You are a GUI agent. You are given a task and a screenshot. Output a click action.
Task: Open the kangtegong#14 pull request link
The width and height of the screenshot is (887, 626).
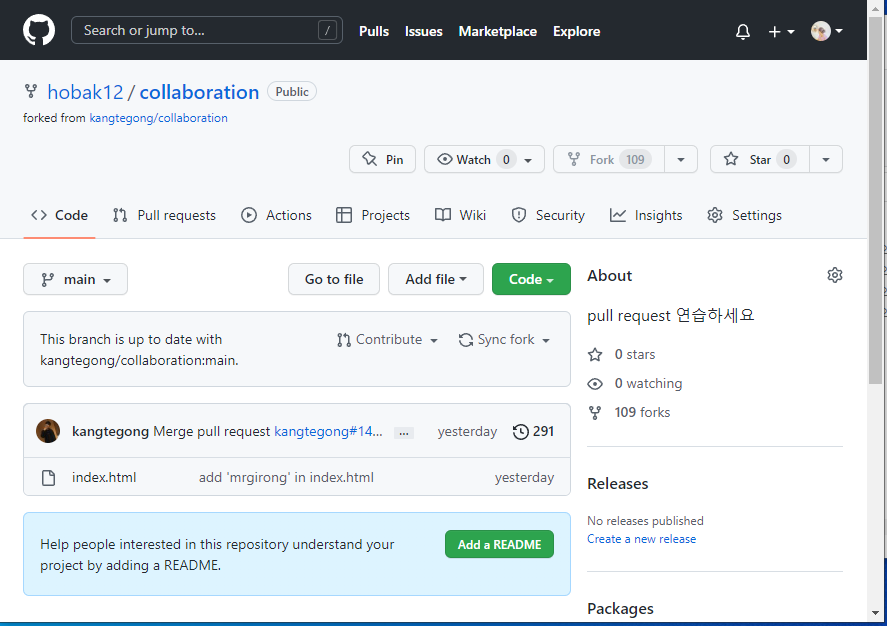click(328, 431)
